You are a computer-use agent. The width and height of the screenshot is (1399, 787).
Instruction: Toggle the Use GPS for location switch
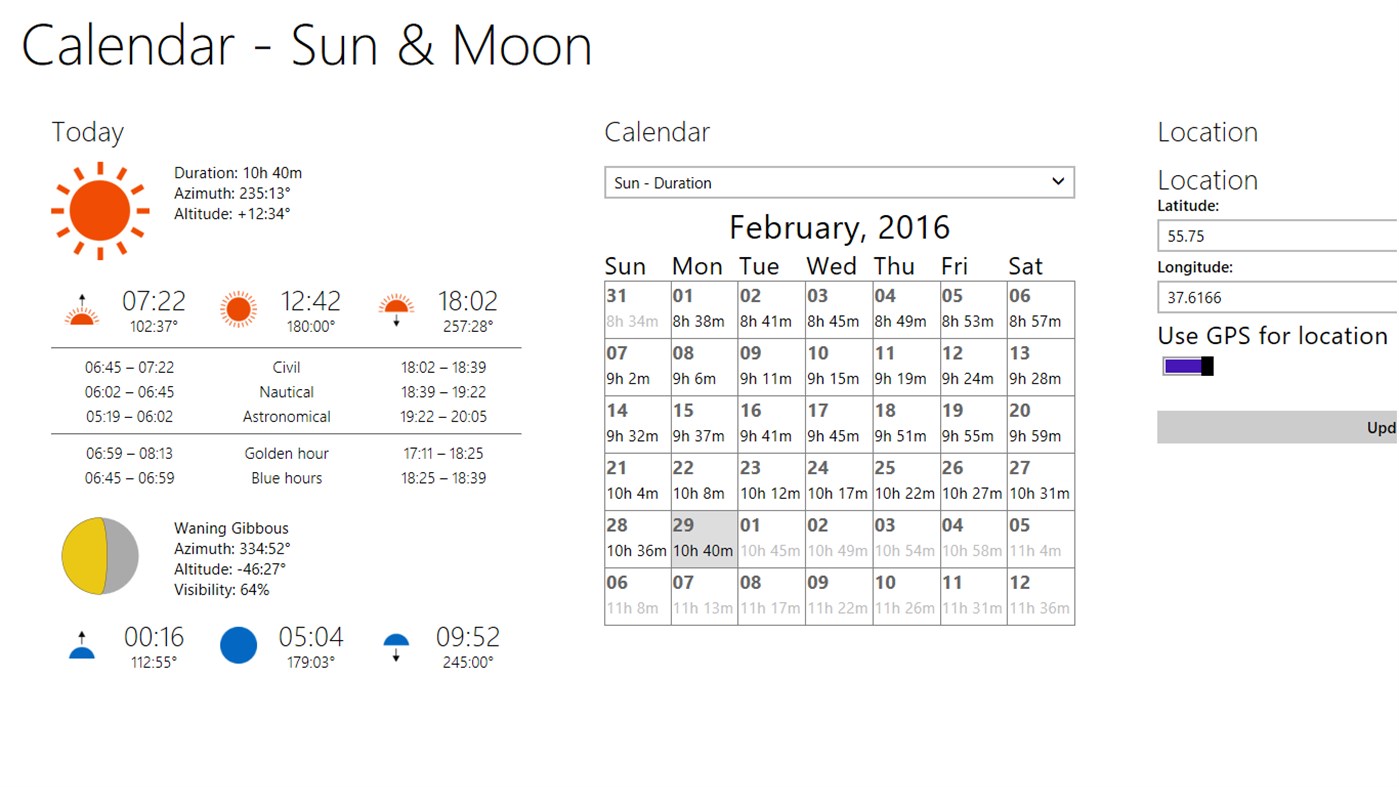pyautogui.click(x=1186, y=366)
